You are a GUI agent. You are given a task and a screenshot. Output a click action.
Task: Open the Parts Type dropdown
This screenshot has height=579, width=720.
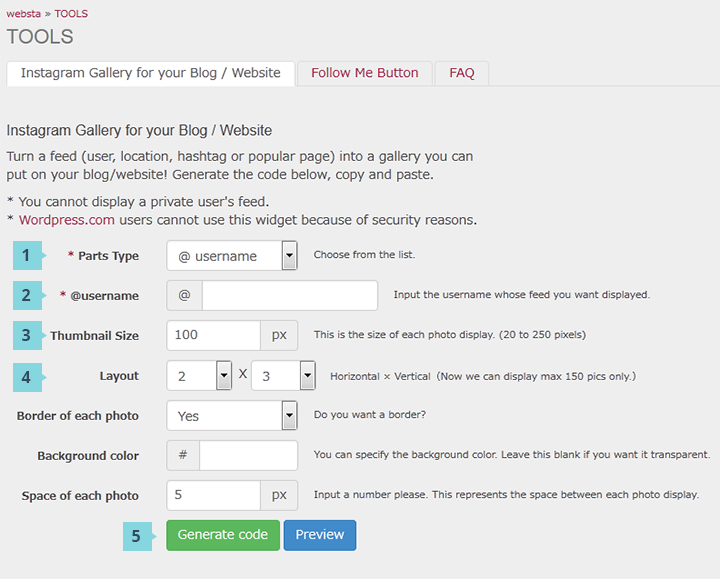coord(232,255)
